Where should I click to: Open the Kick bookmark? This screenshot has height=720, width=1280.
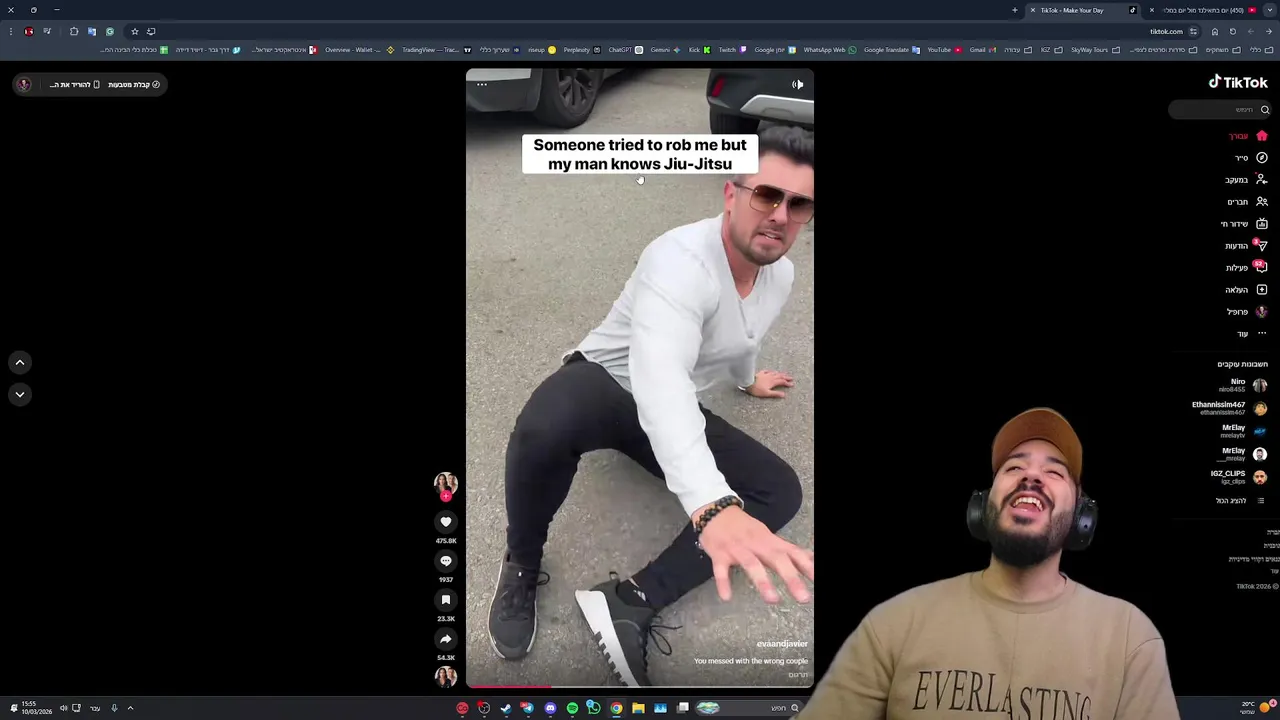click(x=699, y=50)
